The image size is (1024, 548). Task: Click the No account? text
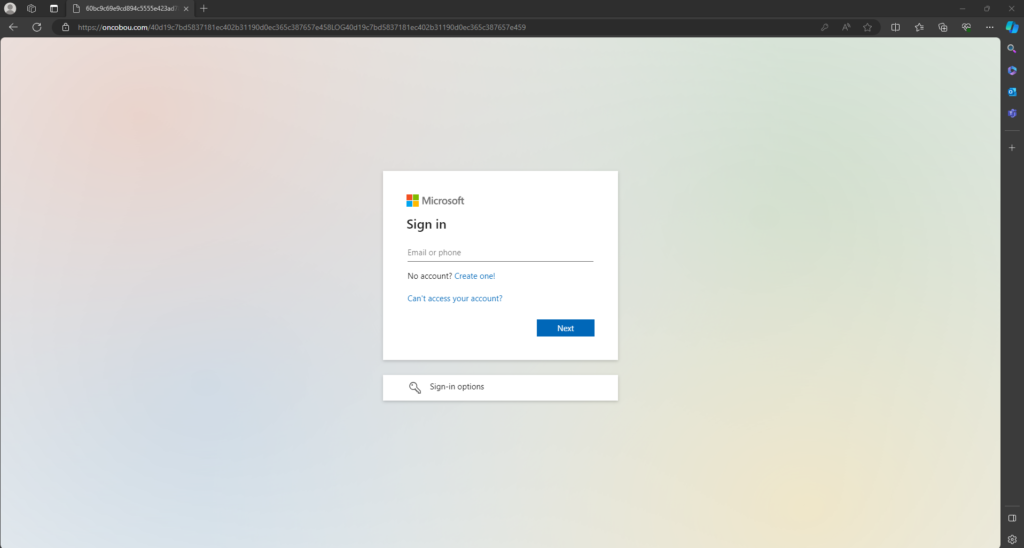(430, 276)
